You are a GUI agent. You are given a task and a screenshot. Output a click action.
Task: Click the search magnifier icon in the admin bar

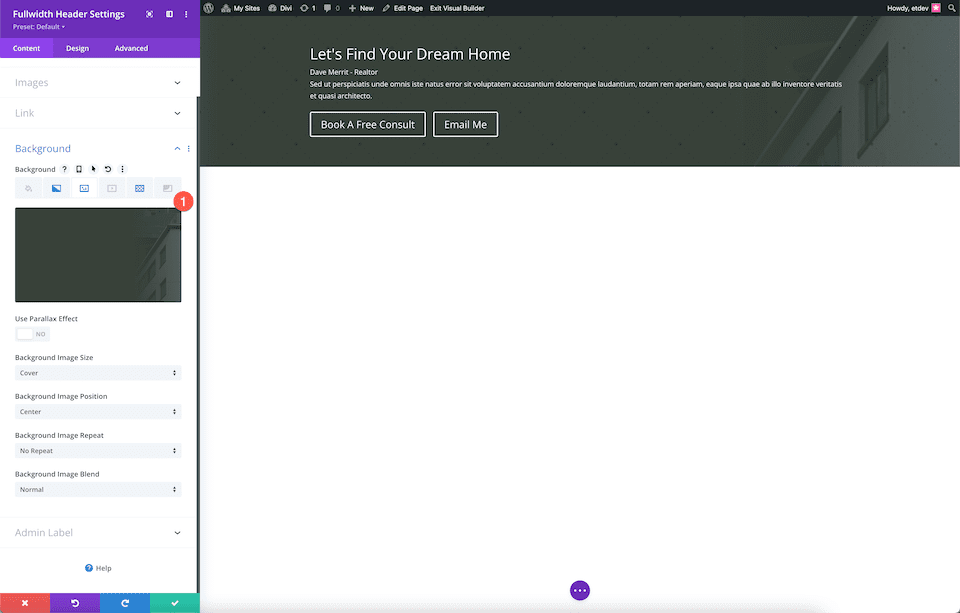coord(951,8)
